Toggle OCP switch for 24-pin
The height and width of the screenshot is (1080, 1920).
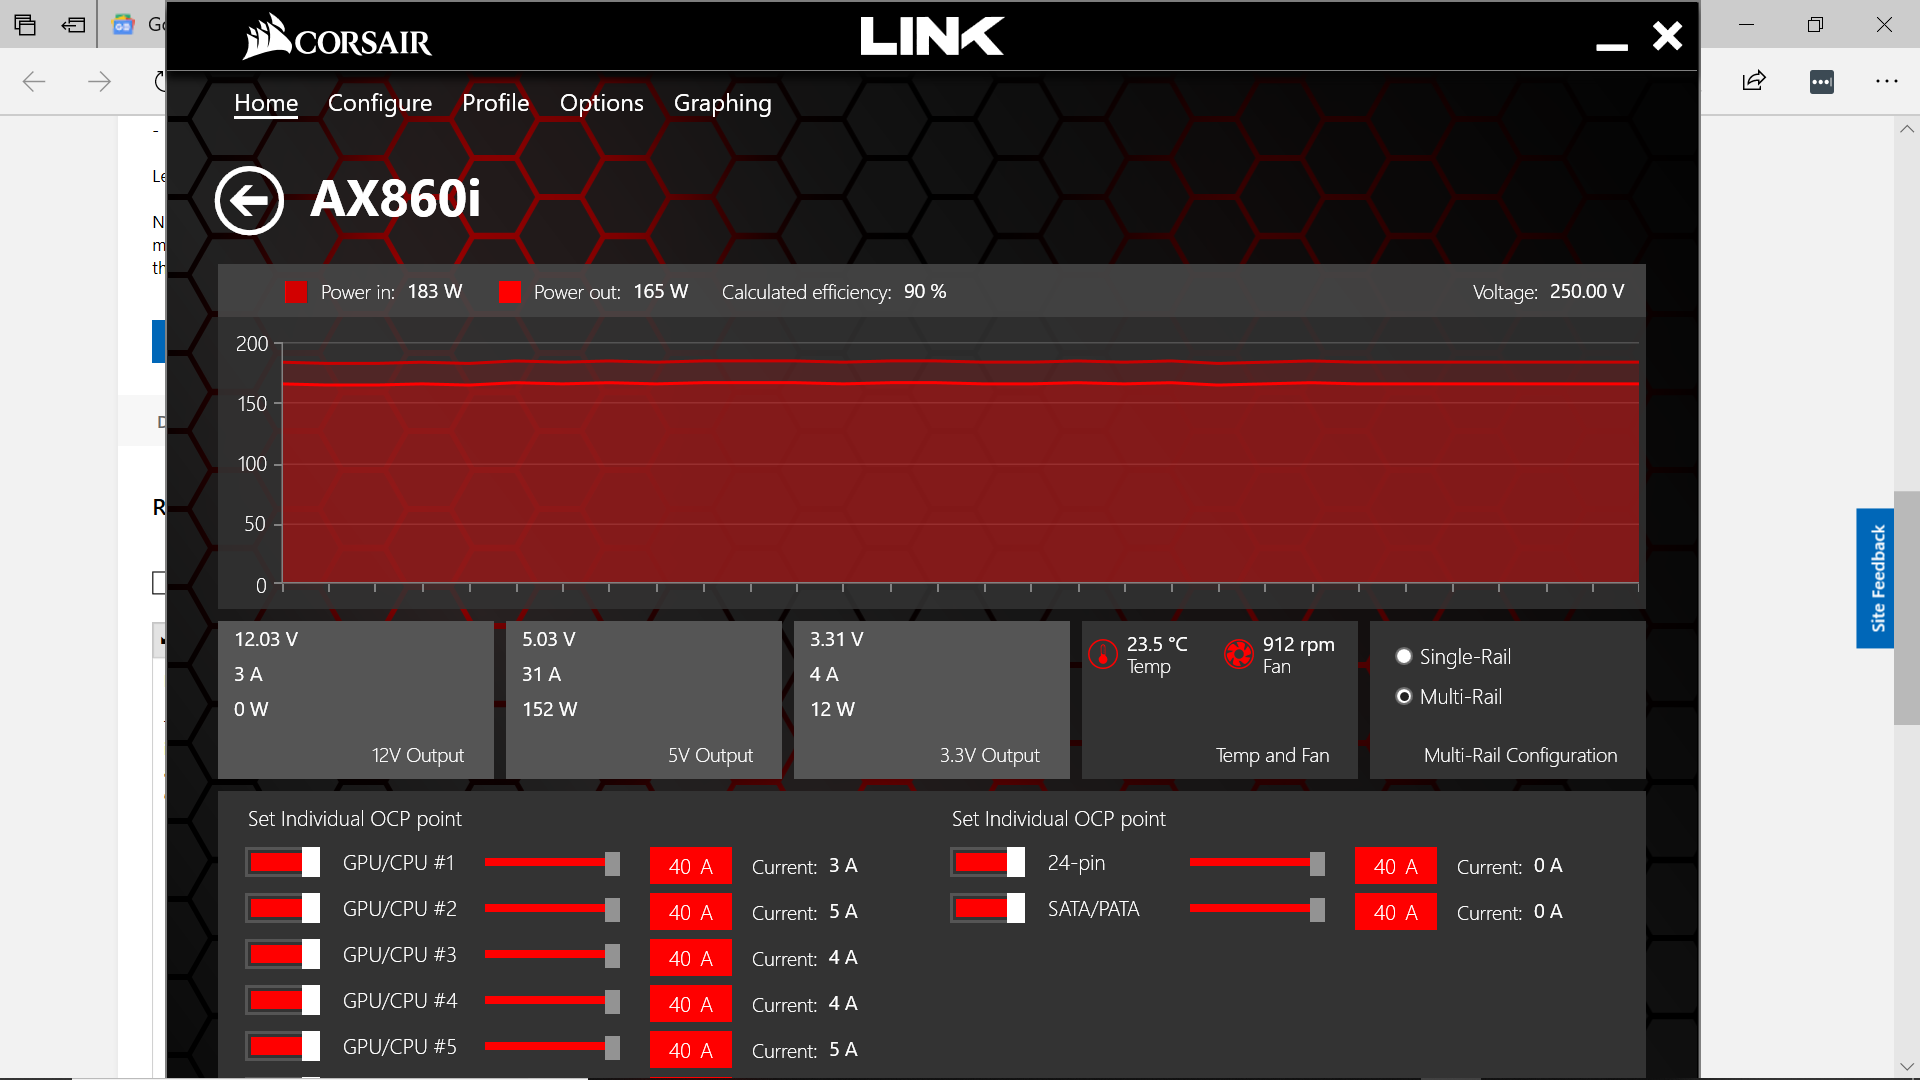[988, 862]
